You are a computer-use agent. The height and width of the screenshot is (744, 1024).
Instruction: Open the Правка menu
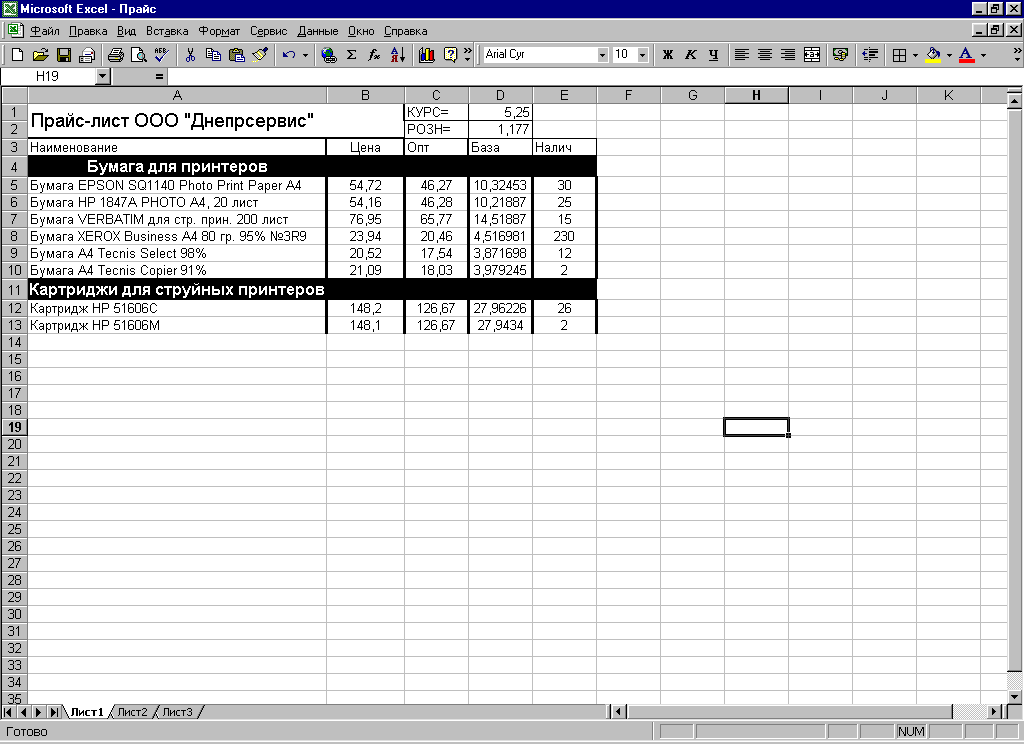88,31
